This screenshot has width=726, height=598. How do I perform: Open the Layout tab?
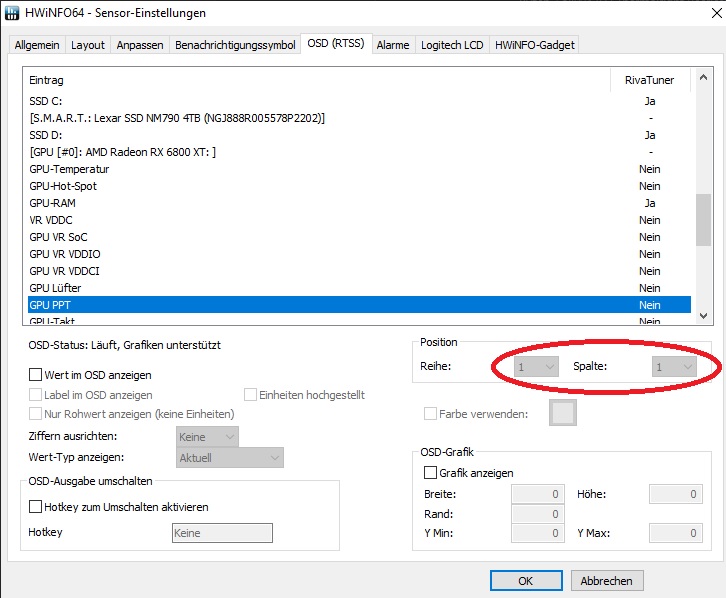coord(88,45)
